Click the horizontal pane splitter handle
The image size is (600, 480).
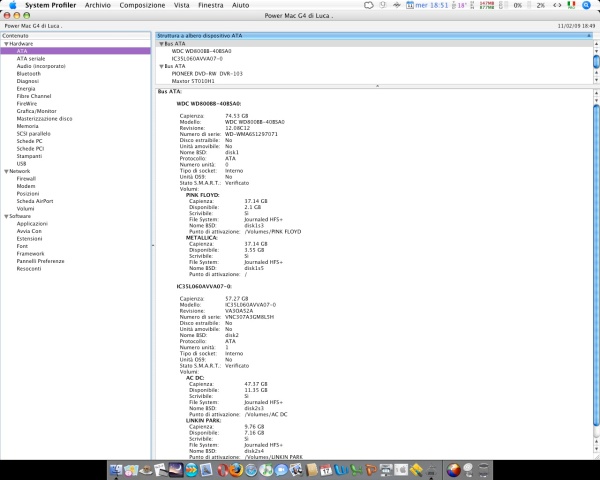pos(377,86)
